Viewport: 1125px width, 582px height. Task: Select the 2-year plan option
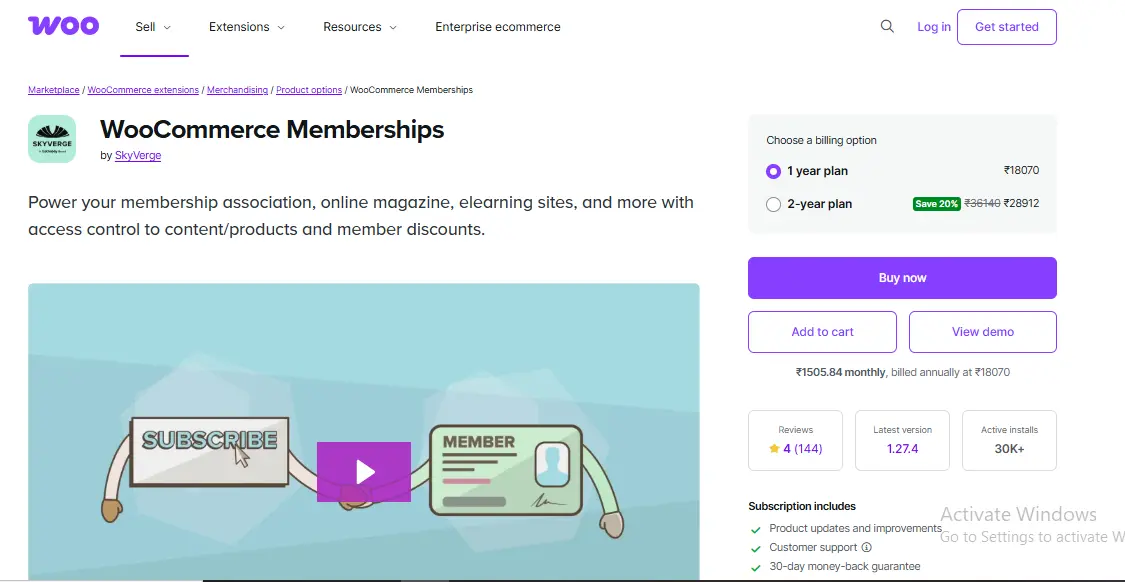point(773,204)
